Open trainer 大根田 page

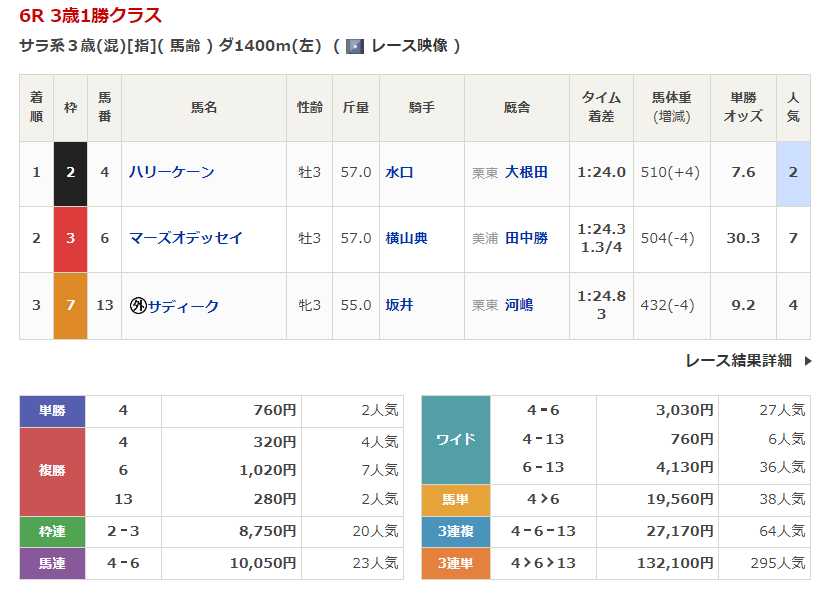pyautogui.click(x=526, y=172)
